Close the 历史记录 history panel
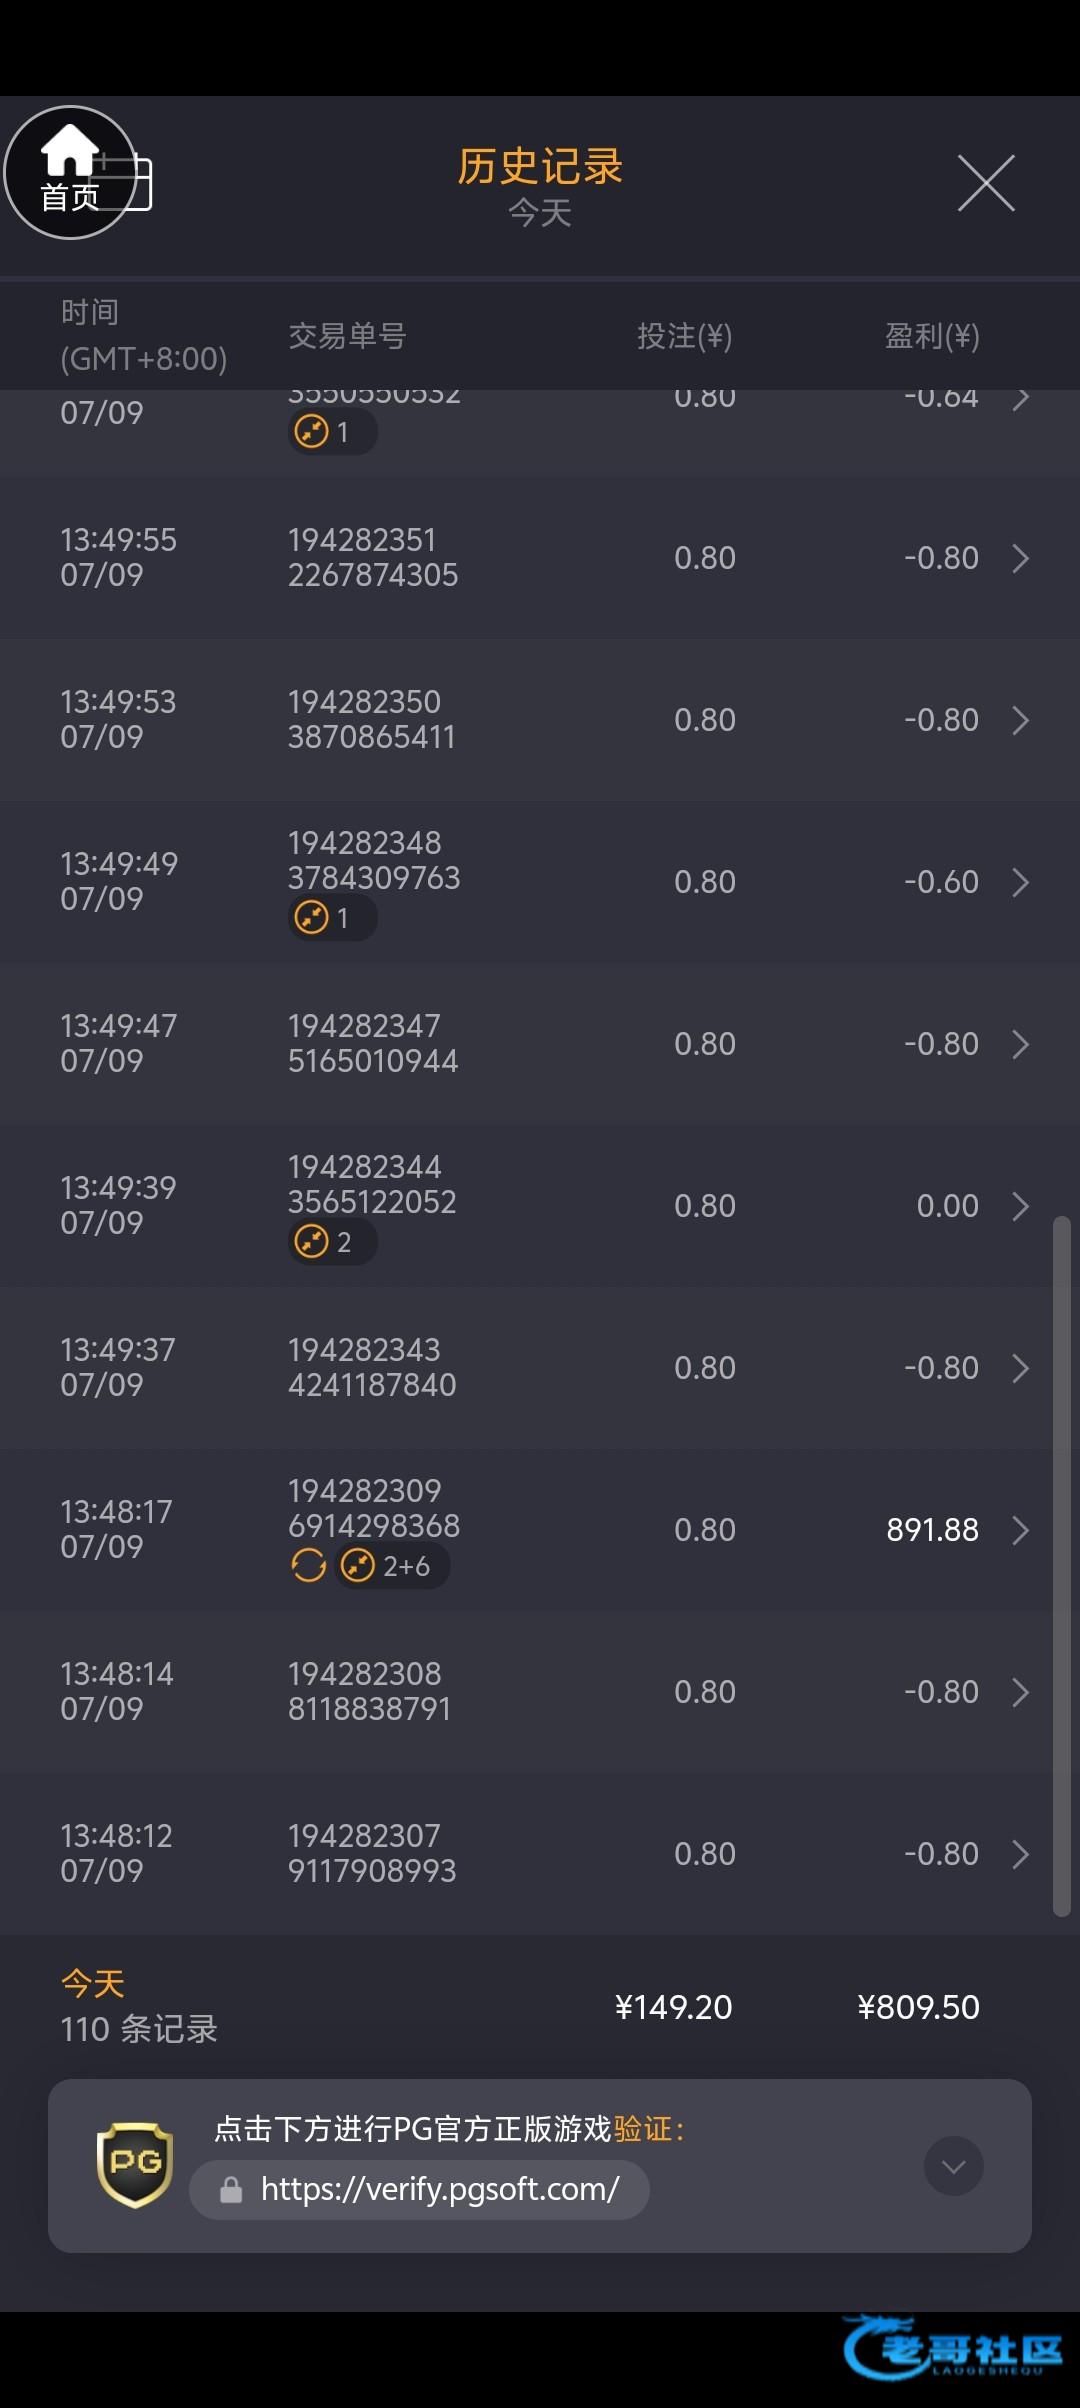1080x2408 pixels. tap(986, 183)
